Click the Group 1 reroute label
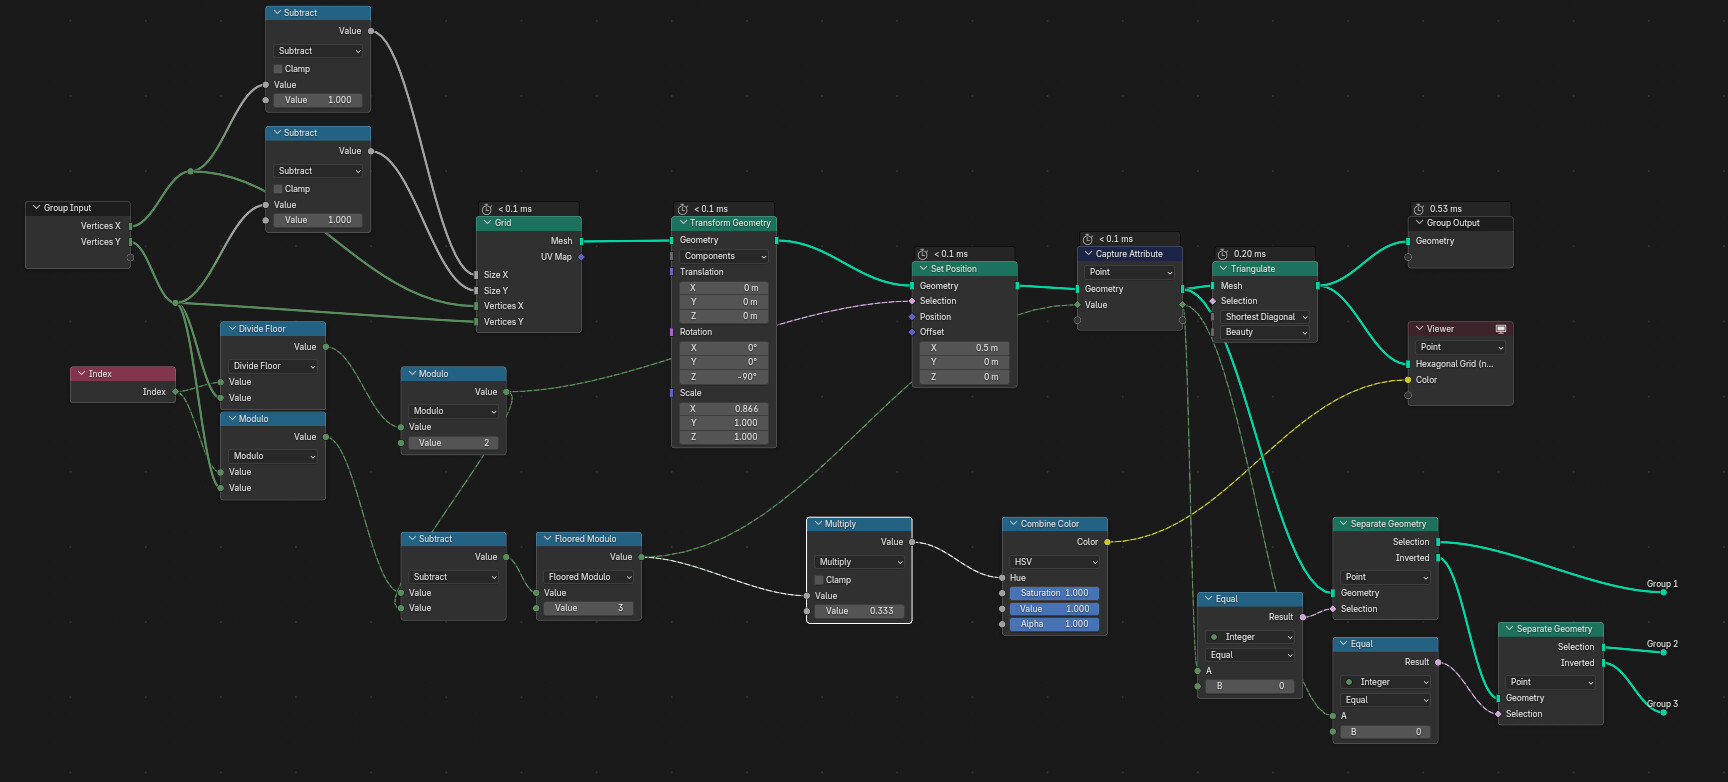 pos(1662,584)
